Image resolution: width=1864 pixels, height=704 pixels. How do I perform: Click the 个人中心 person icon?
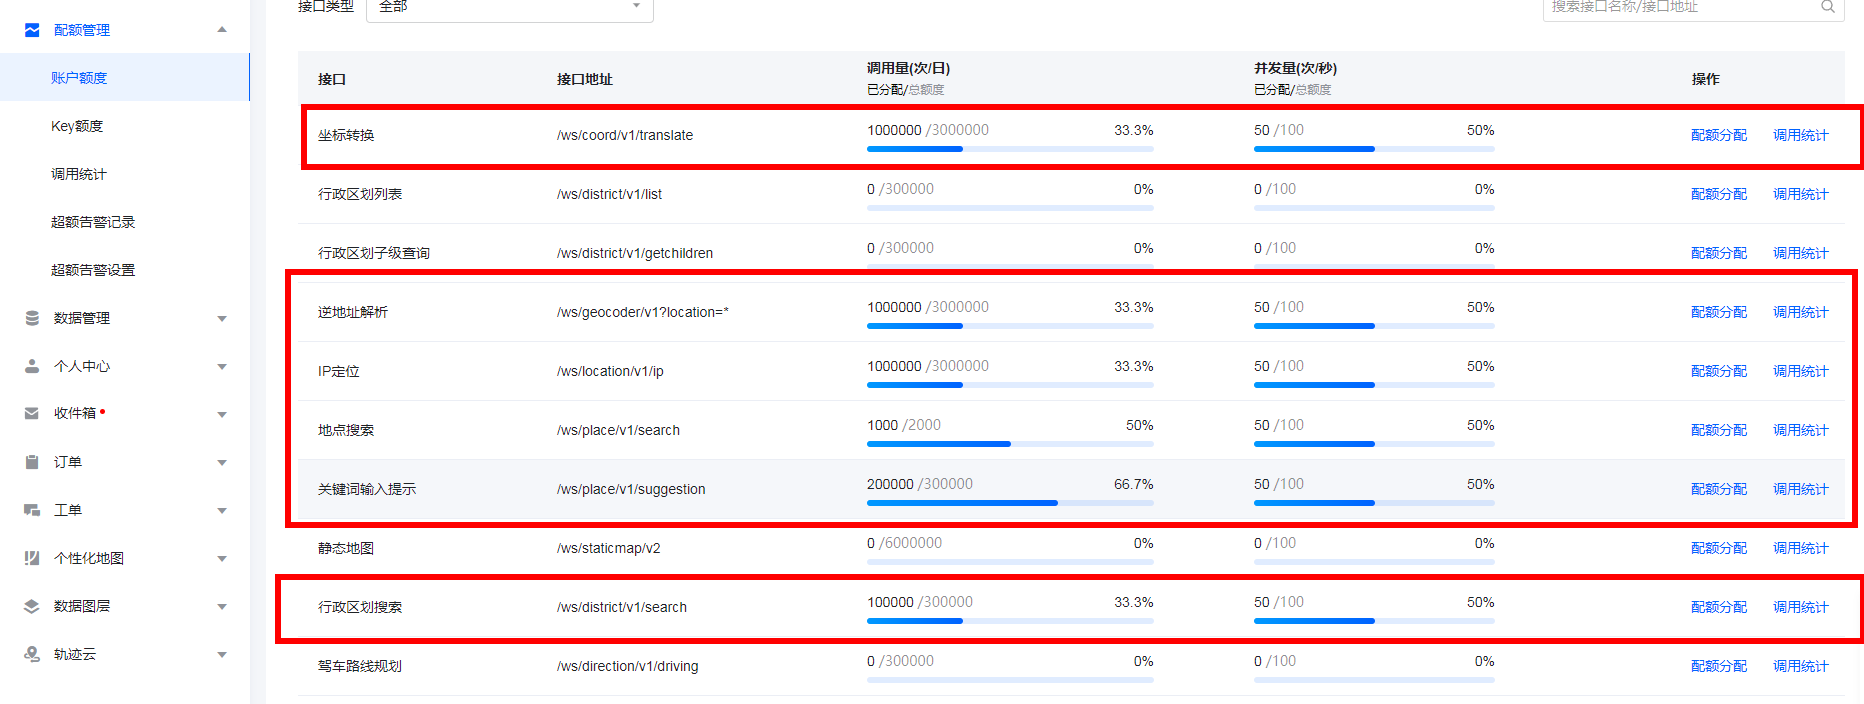pos(32,366)
